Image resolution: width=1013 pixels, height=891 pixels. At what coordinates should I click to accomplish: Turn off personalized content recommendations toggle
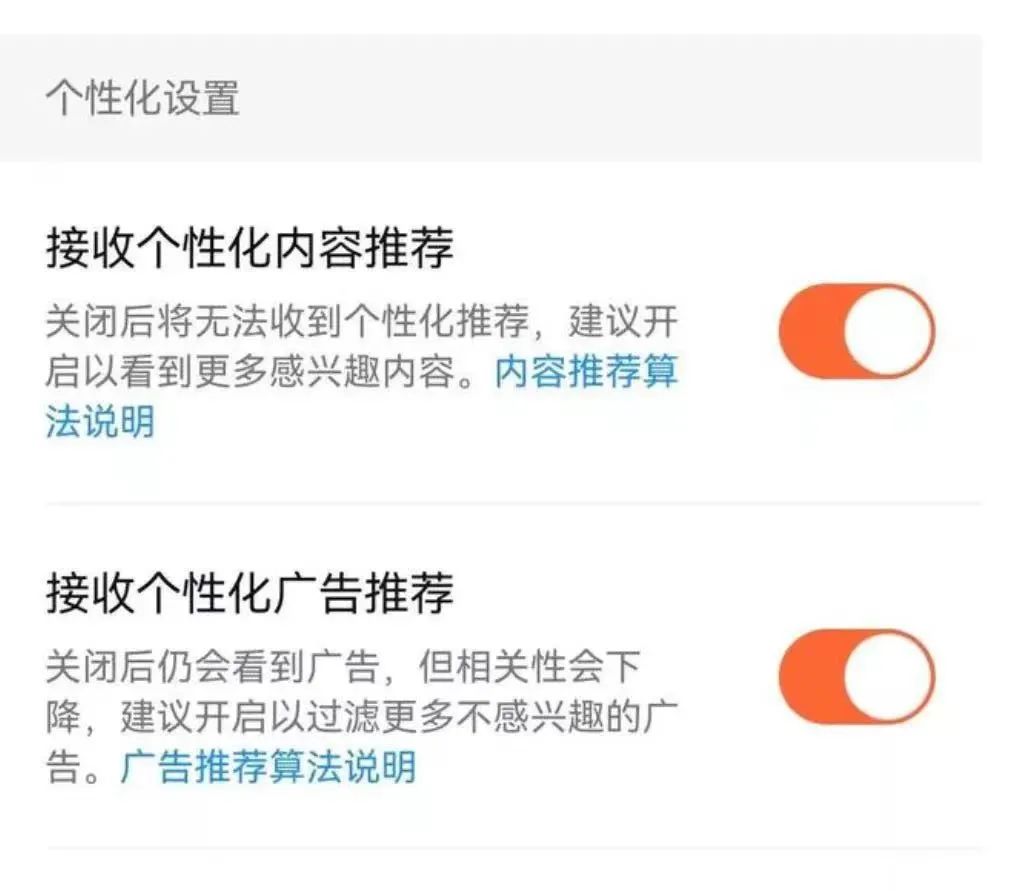pyautogui.click(x=856, y=331)
